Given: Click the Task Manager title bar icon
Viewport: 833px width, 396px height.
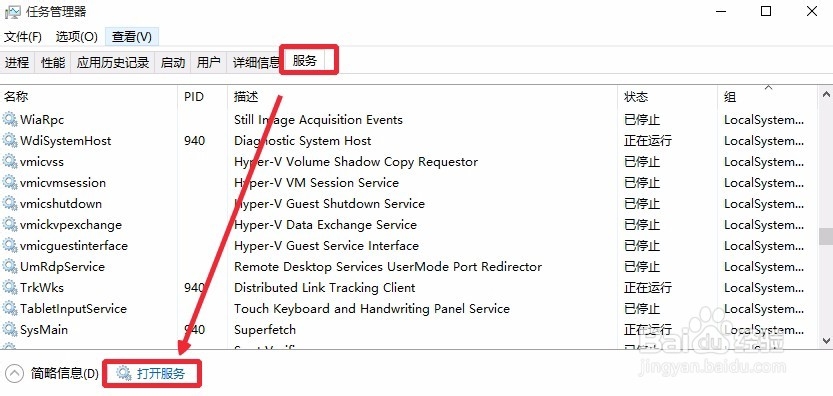Looking at the screenshot, I should click(13, 12).
